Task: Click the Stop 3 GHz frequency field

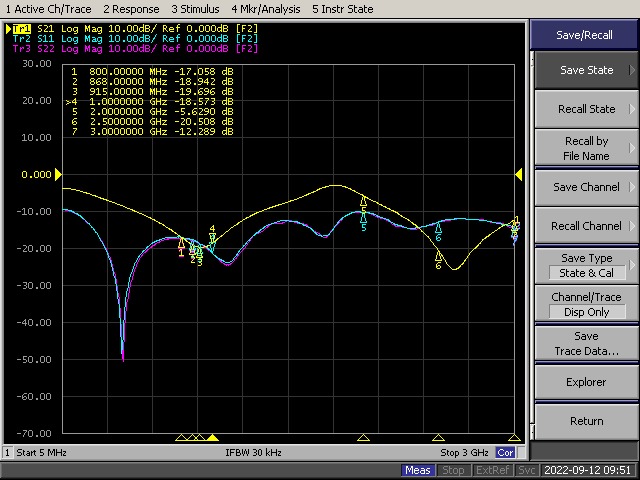Action: [x=465, y=453]
